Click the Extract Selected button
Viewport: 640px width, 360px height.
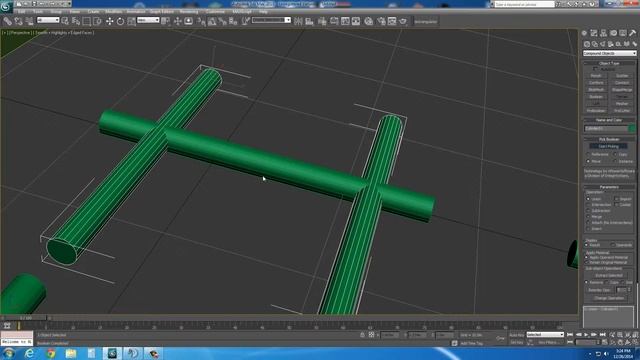click(609, 276)
